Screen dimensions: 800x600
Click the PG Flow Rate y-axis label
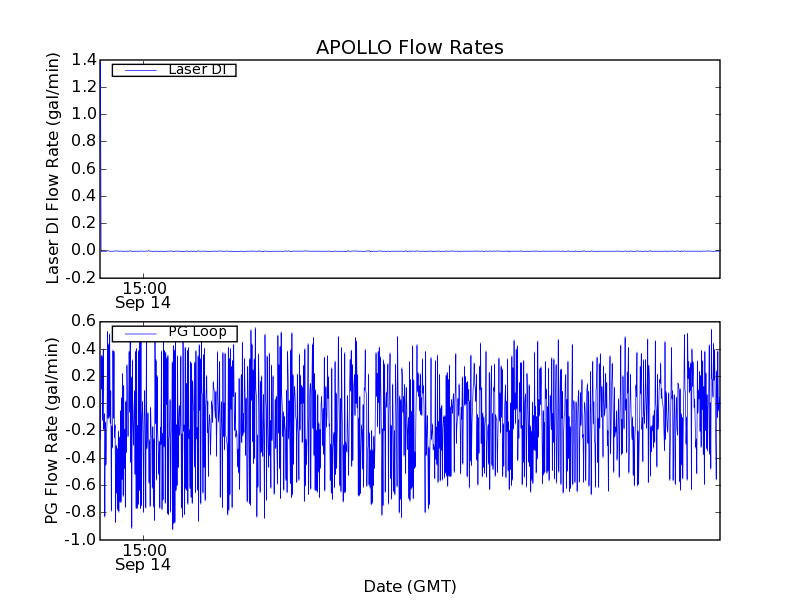[x=54, y=430]
